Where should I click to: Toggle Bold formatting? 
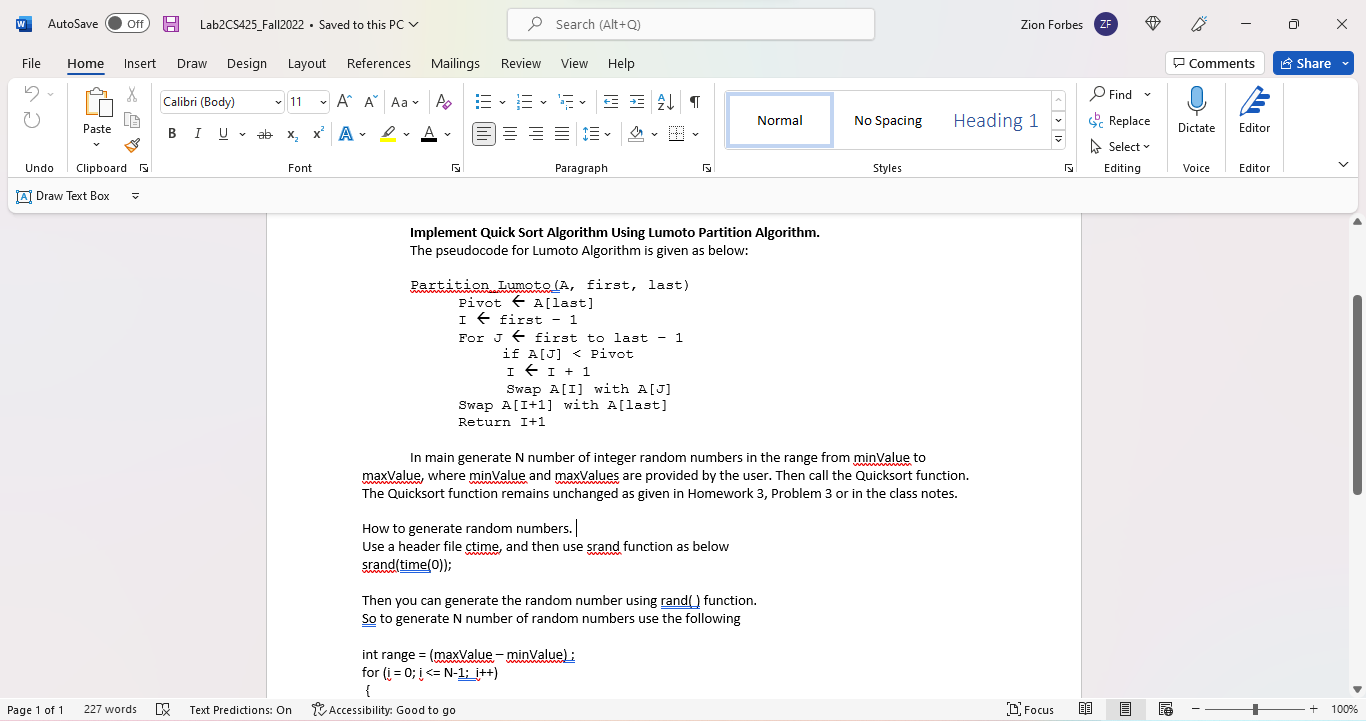coord(172,134)
